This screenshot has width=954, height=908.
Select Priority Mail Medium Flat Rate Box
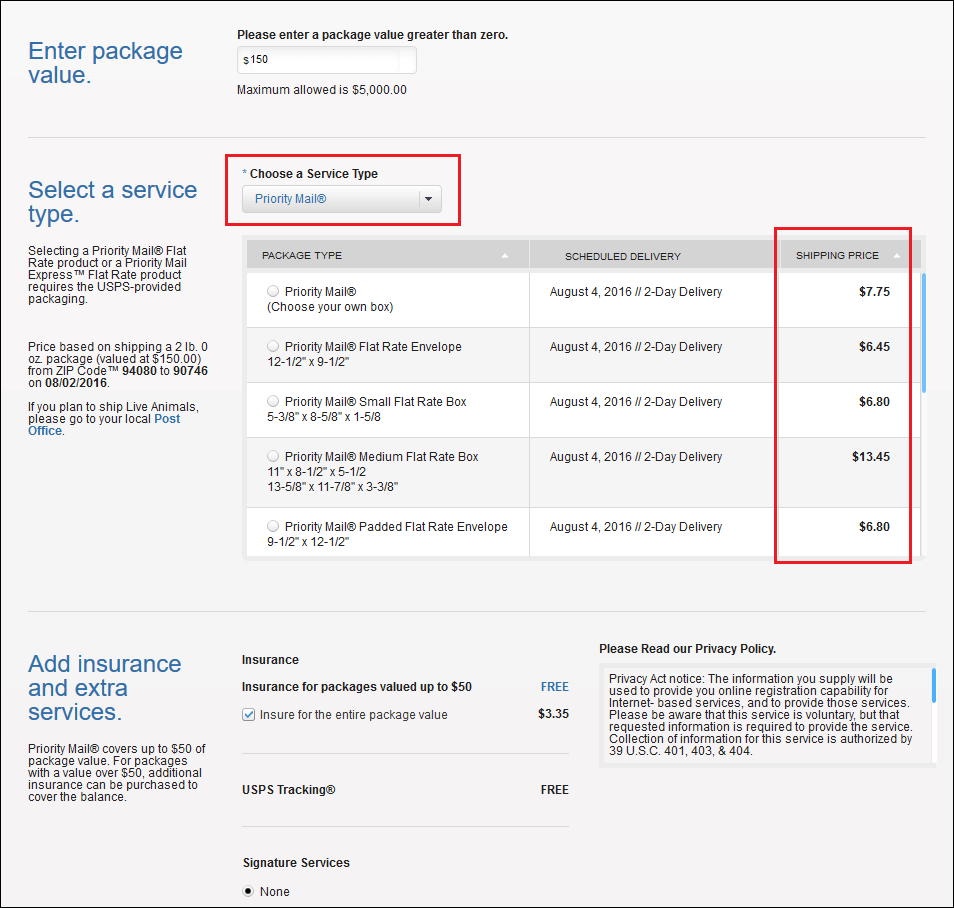(273, 456)
